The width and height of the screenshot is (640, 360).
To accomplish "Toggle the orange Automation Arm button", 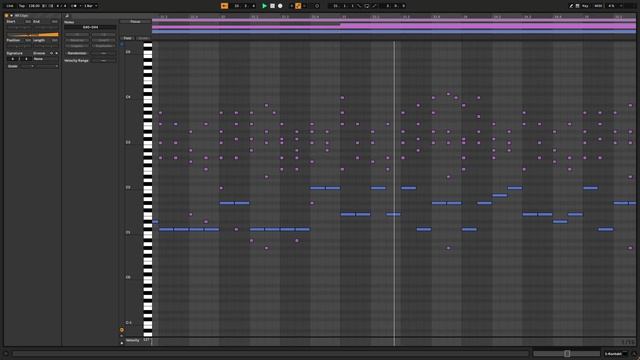I will click(x=298, y=6).
